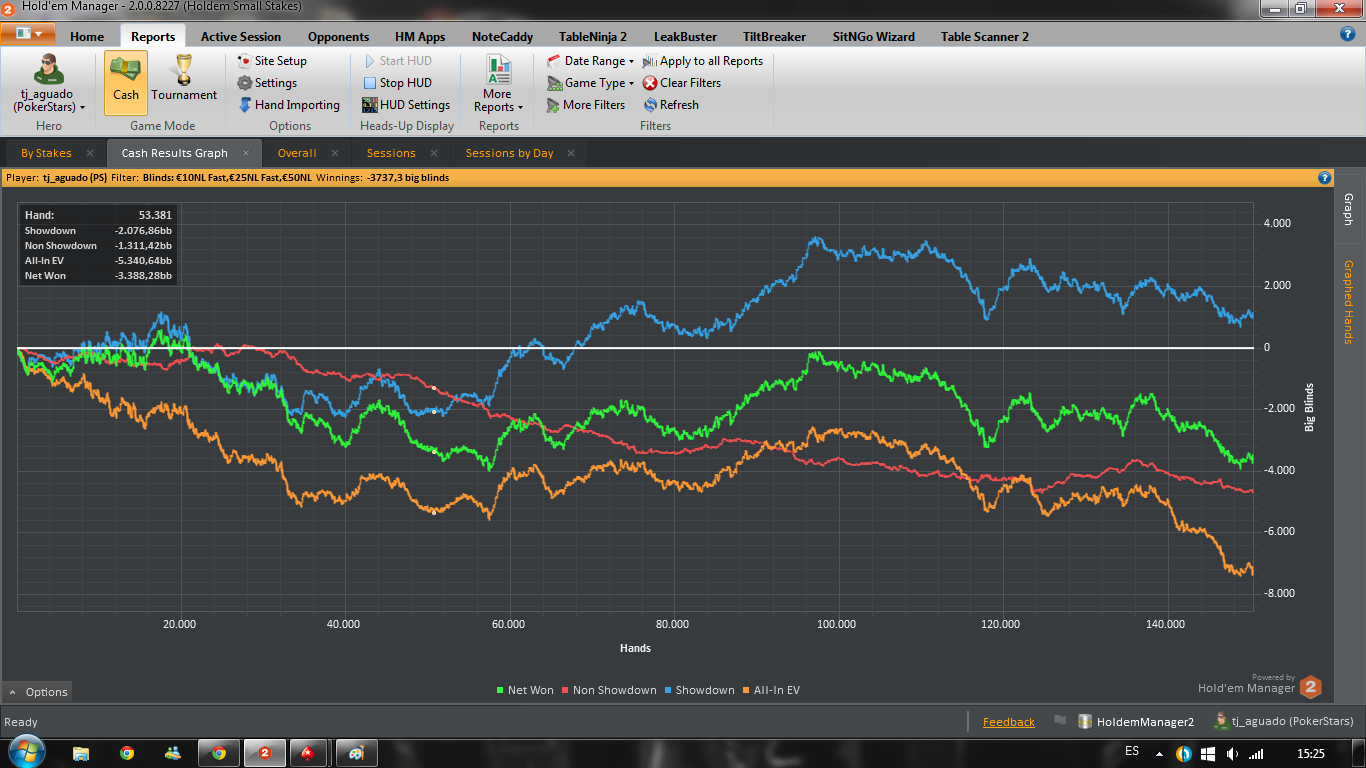Open the Opponents ribbon tab
The width and height of the screenshot is (1366, 768).
pyautogui.click(x=338, y=36)
